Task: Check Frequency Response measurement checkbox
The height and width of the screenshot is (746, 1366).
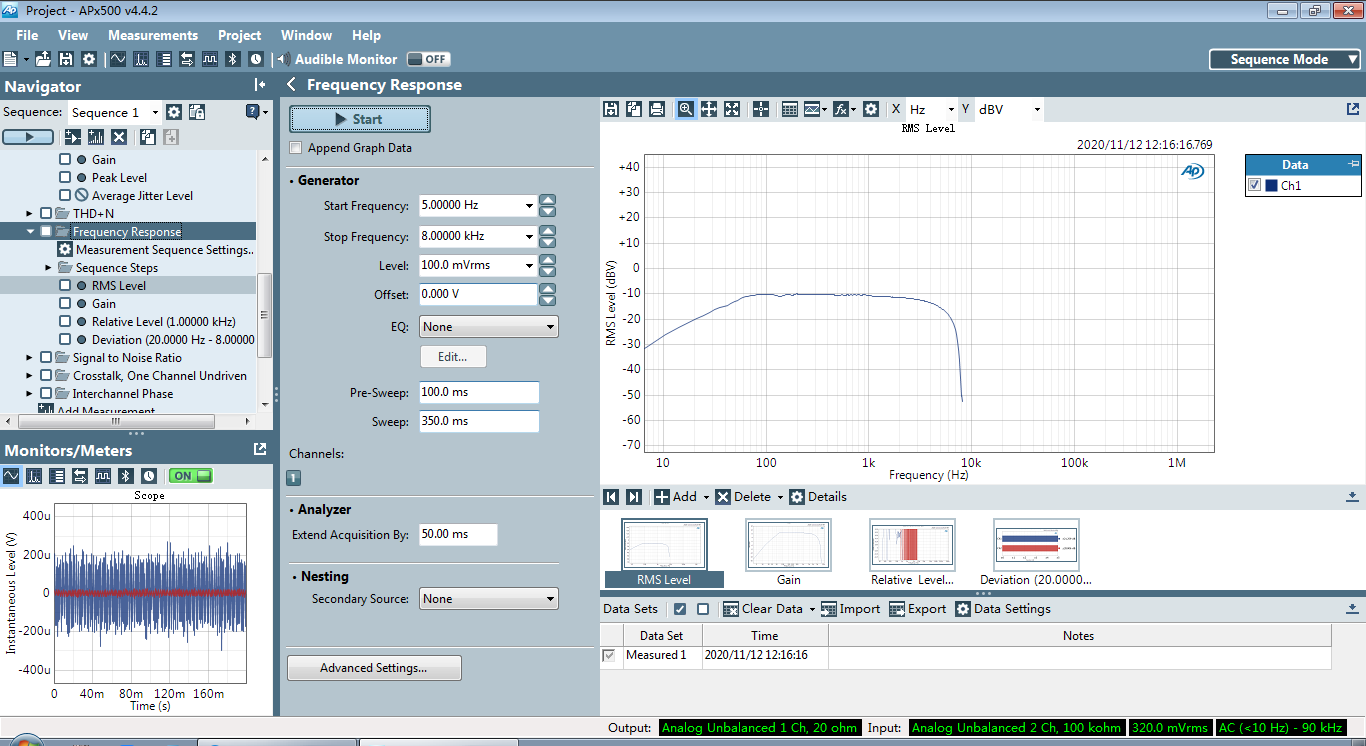Action: tap(46, 231)
